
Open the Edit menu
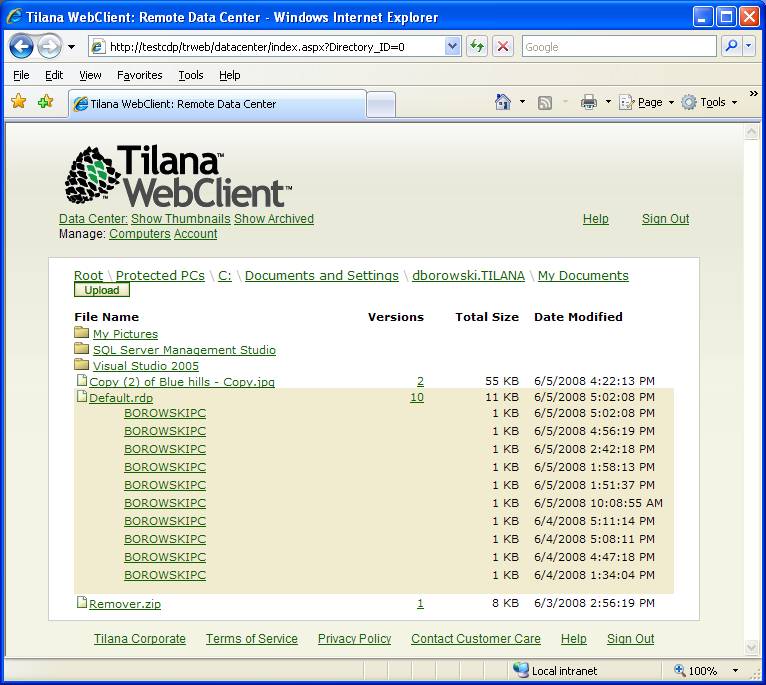(x=54, y=75)
